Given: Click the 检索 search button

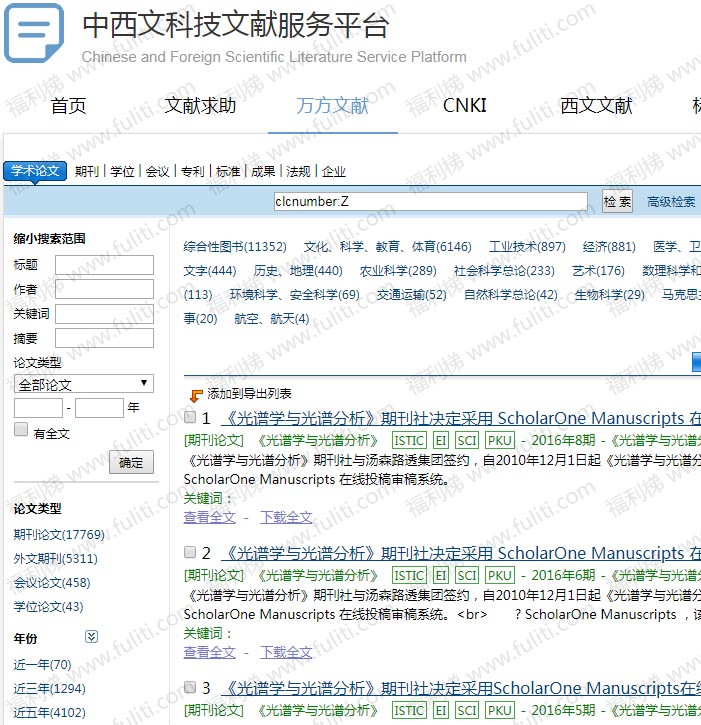Looking at the screenshot, I should point(617,202).
